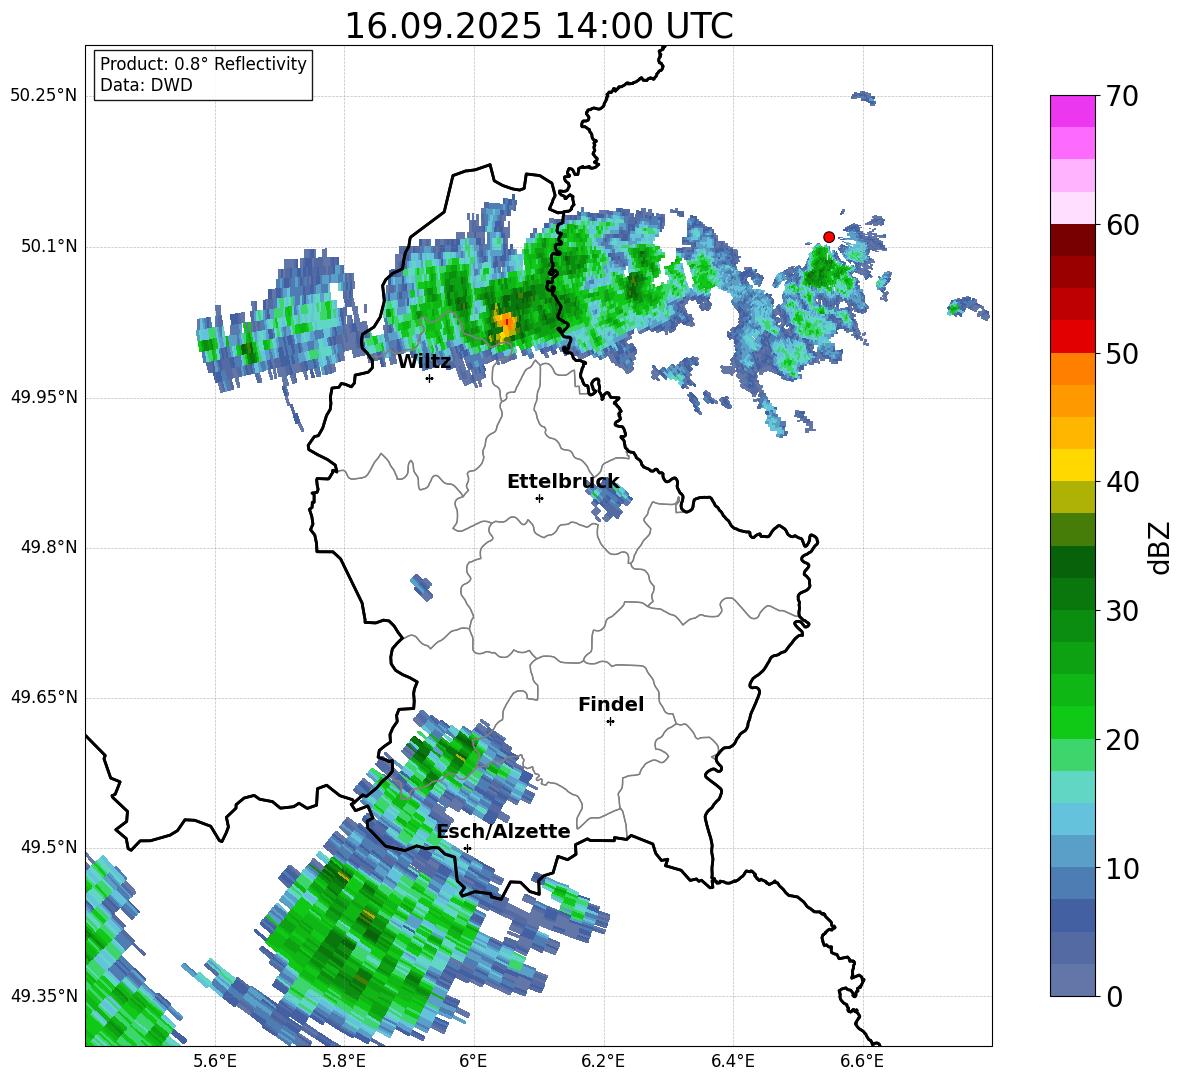Click the orange colorbar segment below 50
This screenshot has width=1184, height=1081.
coord(1072,369)
